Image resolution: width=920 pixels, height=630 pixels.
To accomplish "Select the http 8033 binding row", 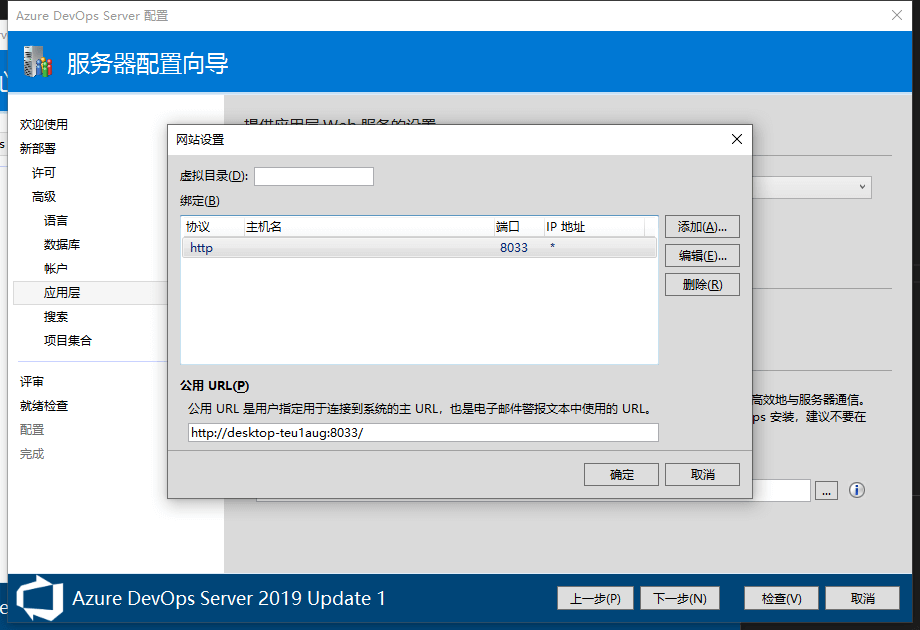I will click(418, 248).
